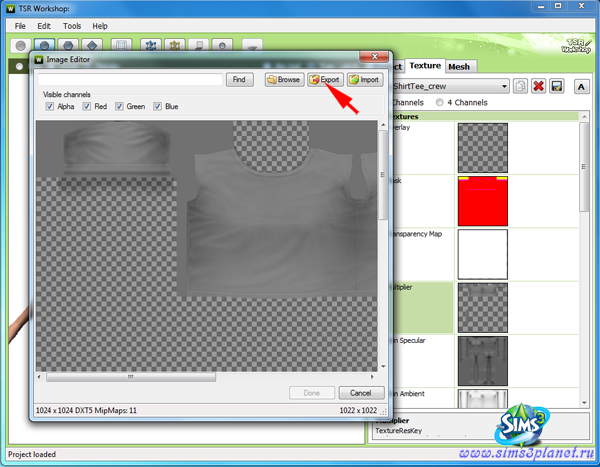Toggle the Alpha channel checkbox

click(50, 106)
